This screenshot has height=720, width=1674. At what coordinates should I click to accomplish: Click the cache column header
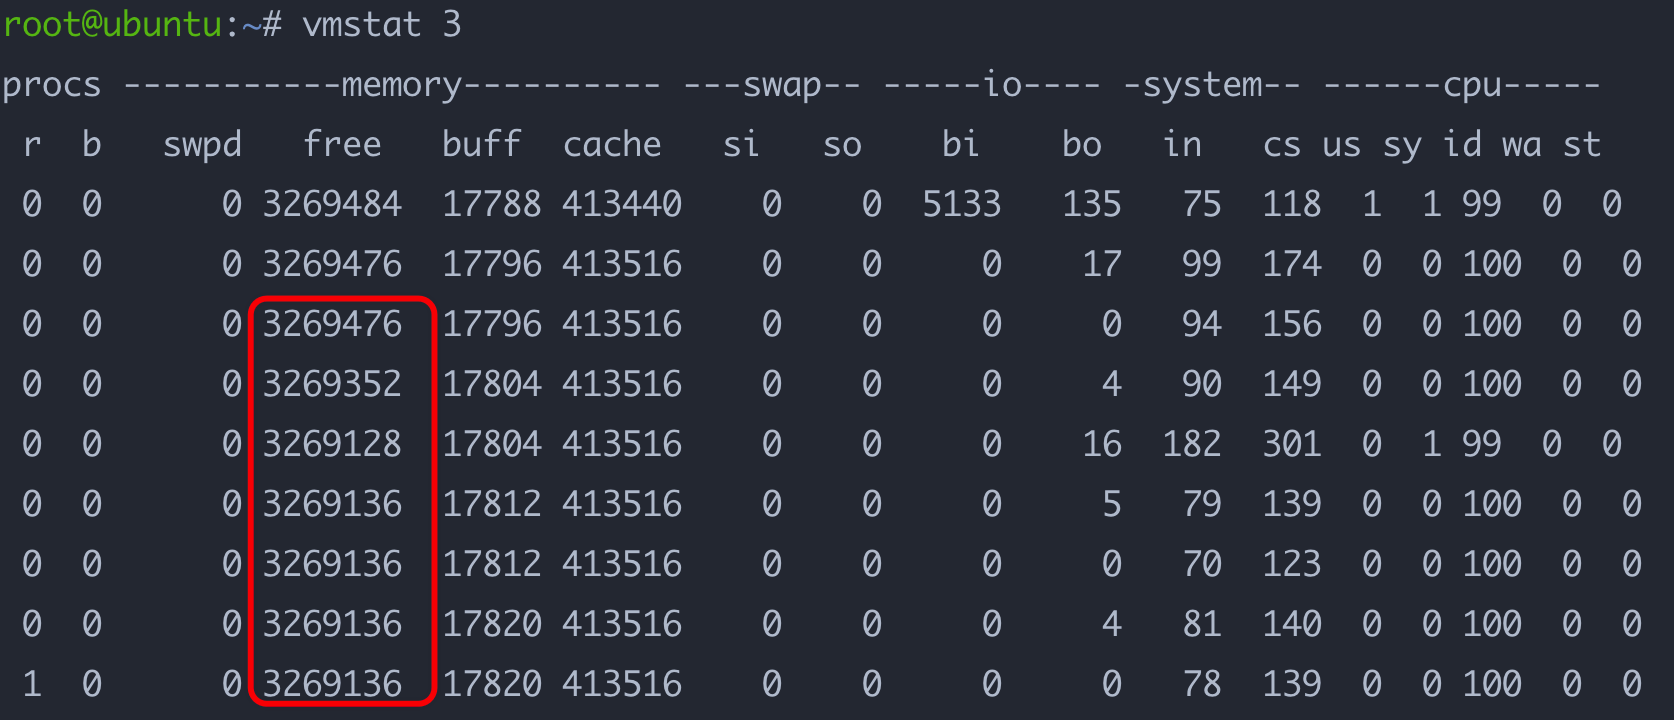(x=612, y=145)
